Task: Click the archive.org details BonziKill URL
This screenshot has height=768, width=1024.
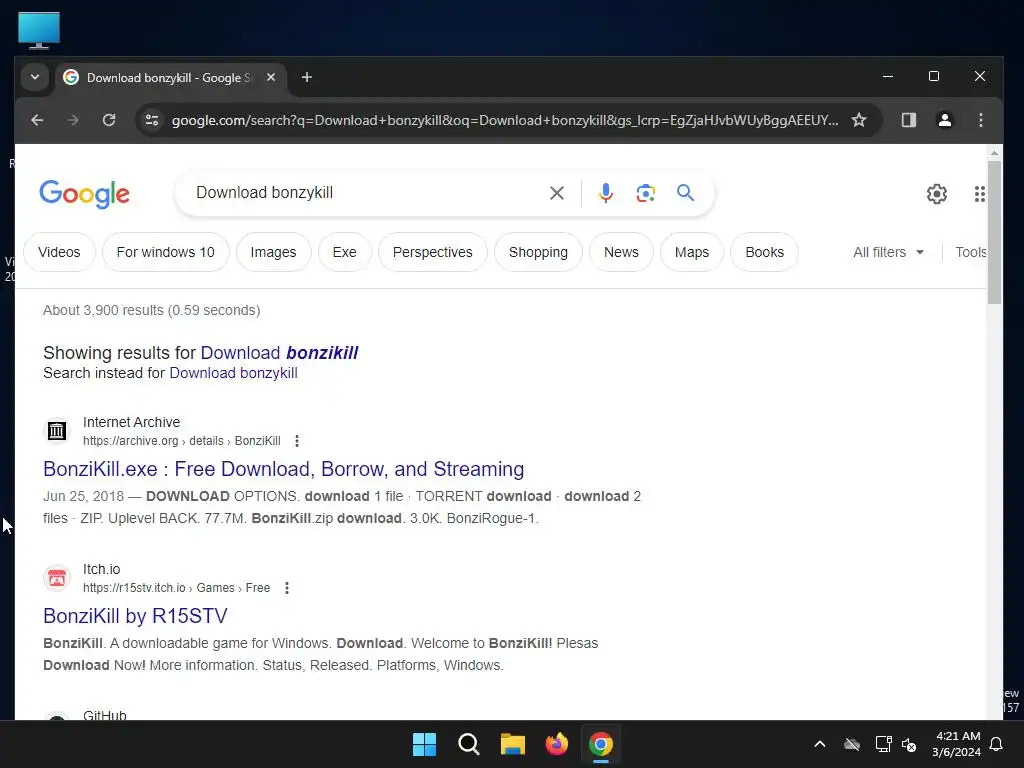Action: coord(182,441)
